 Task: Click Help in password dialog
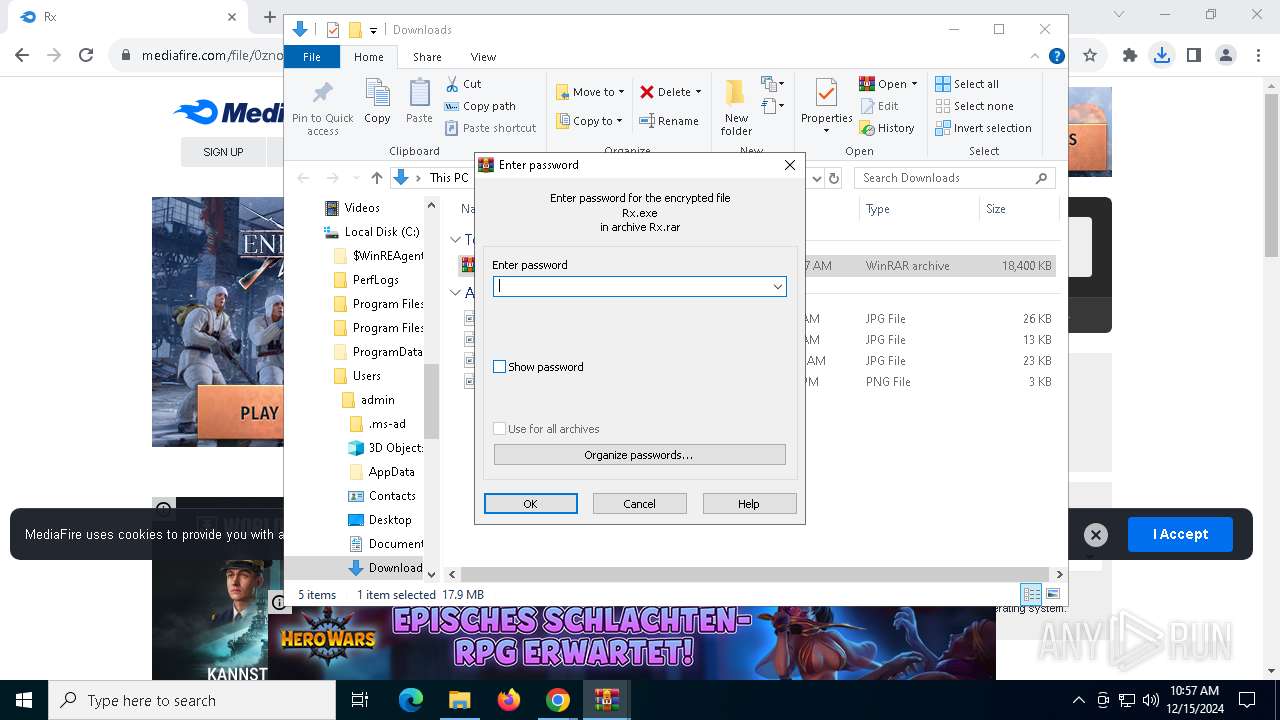point(749,504)
